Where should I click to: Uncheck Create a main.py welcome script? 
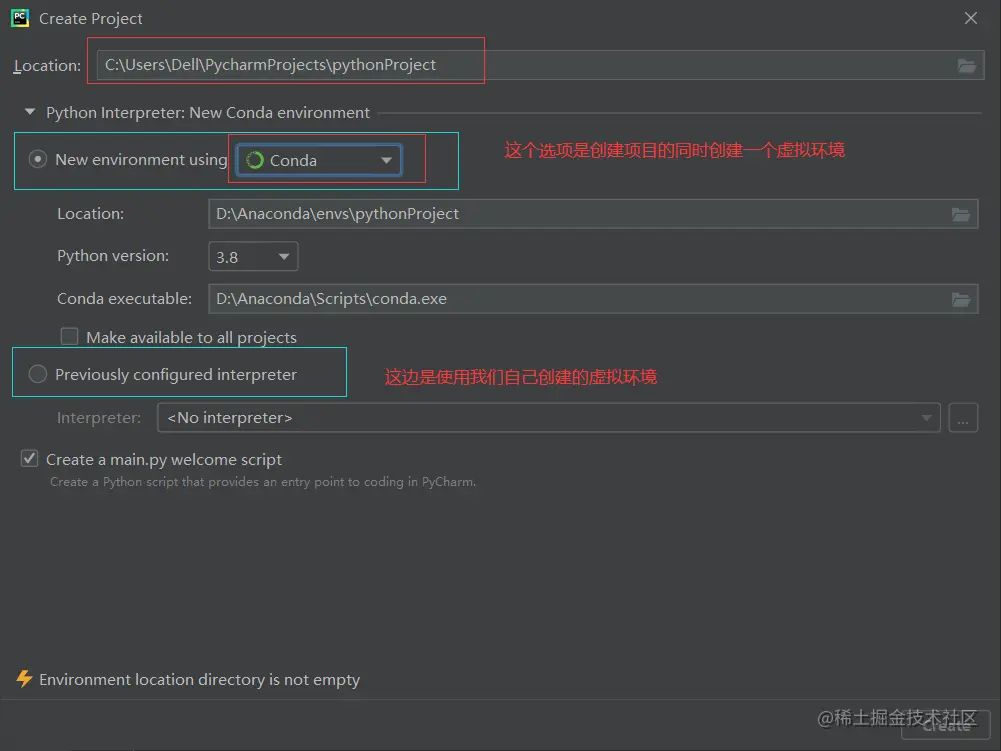point(29,459)
